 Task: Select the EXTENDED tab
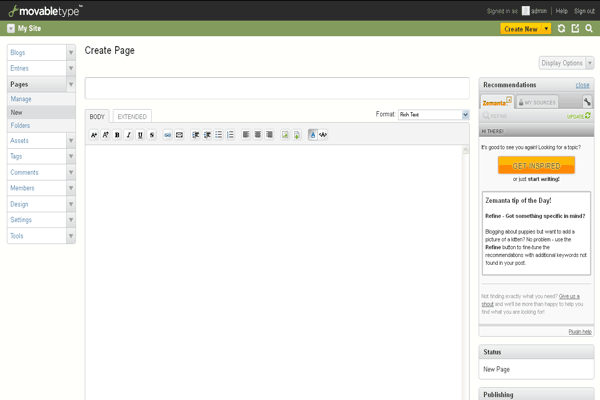tap(132, 116)
